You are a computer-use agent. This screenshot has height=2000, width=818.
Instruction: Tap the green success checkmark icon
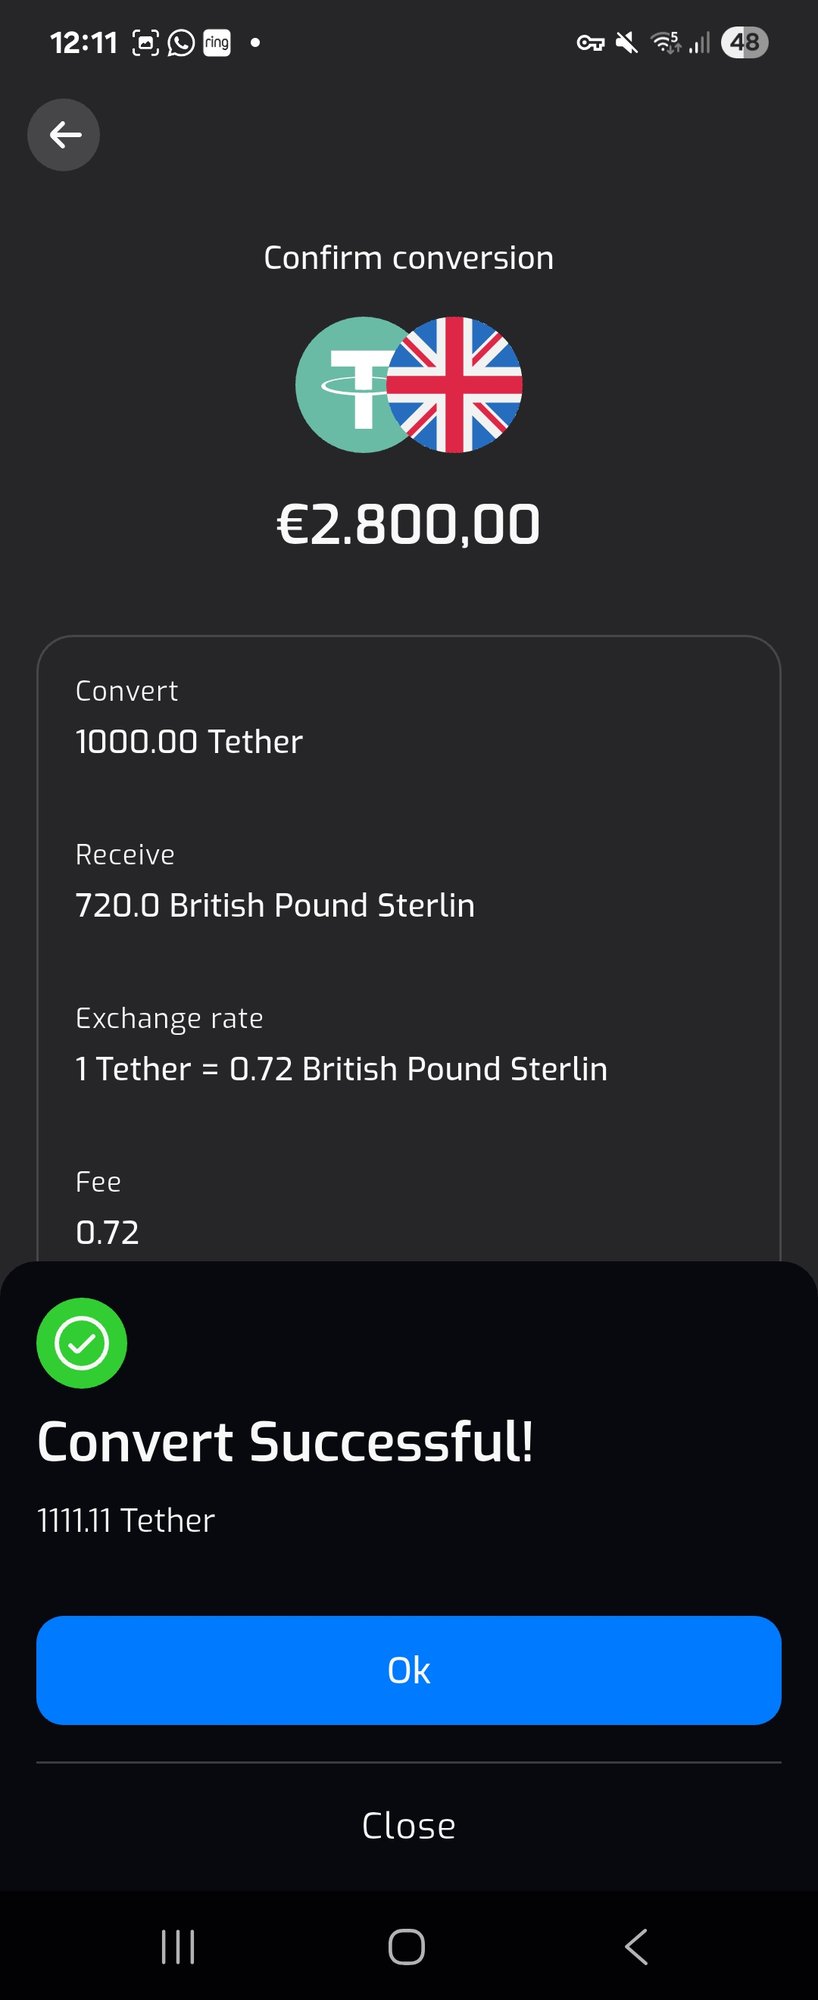(81, 1343)
